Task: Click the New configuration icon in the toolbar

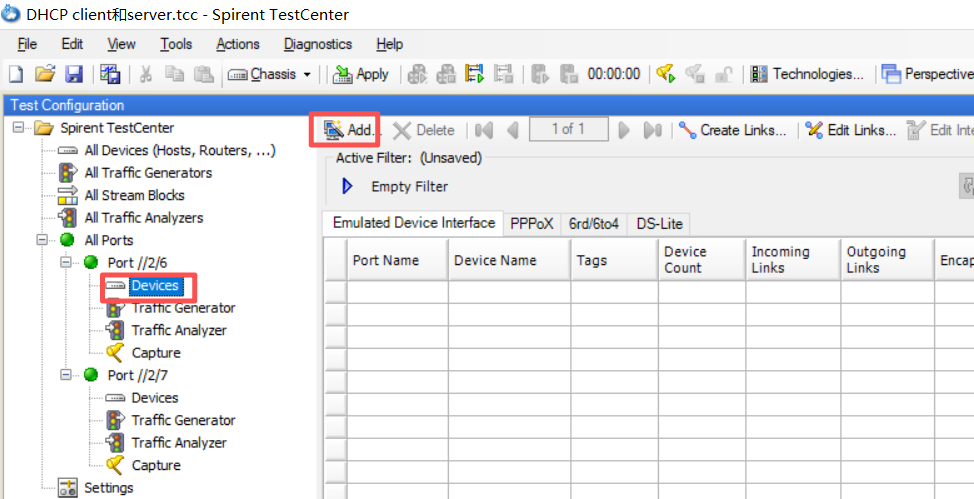Action: pos(15,75)
